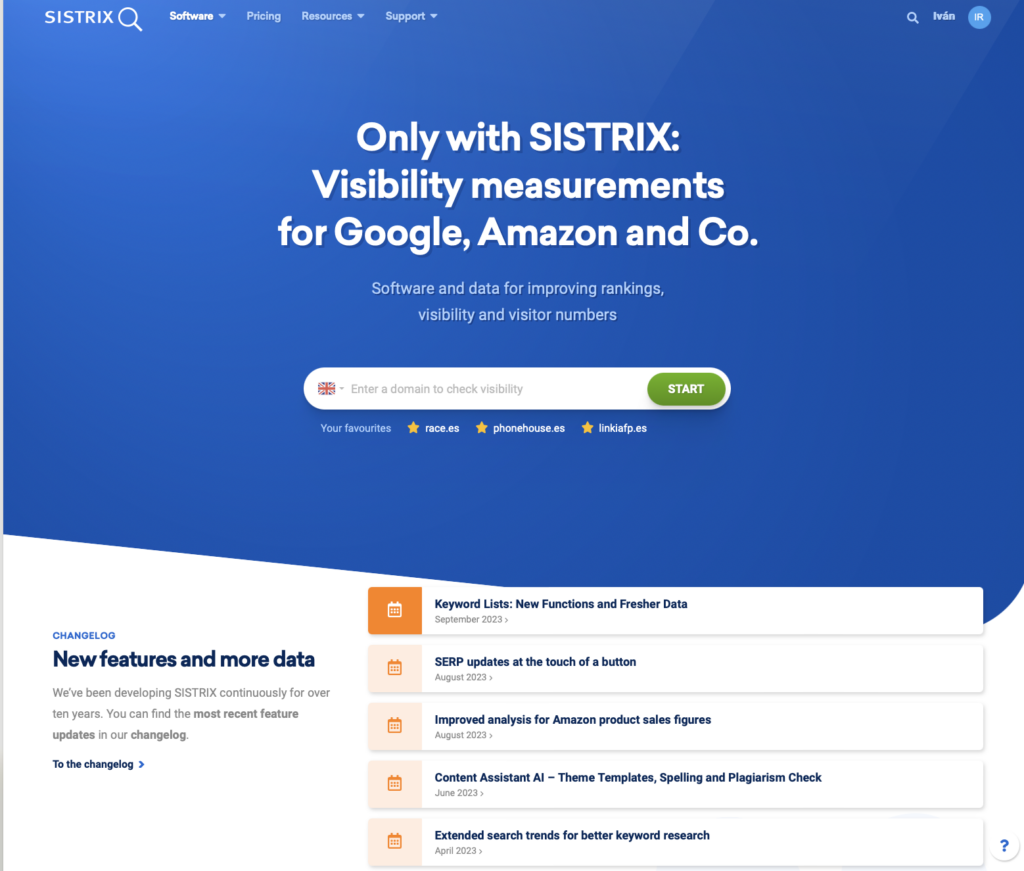
Task: Click the star icon beside linkiafp.es
Action: pyautogui.click(x=587, y=428)
